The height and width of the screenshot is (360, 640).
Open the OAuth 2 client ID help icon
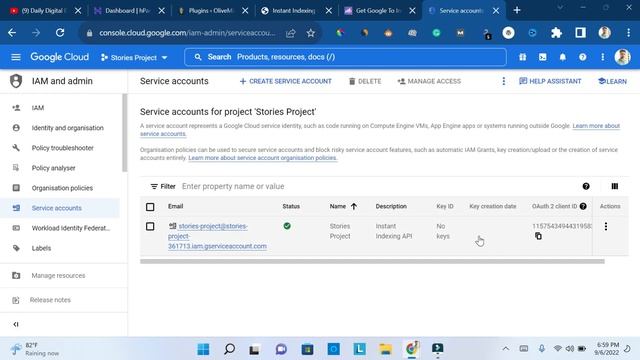tap(583, 207)
